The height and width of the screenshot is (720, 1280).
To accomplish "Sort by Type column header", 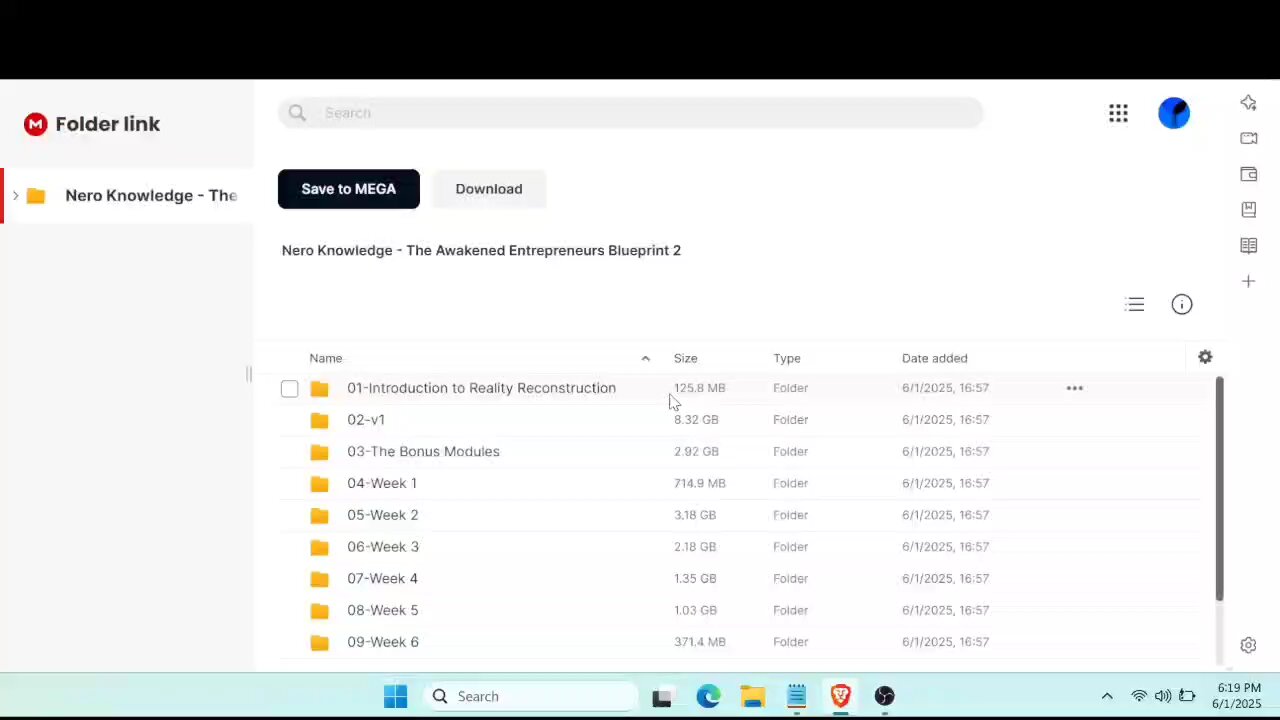I will (786, 358).
